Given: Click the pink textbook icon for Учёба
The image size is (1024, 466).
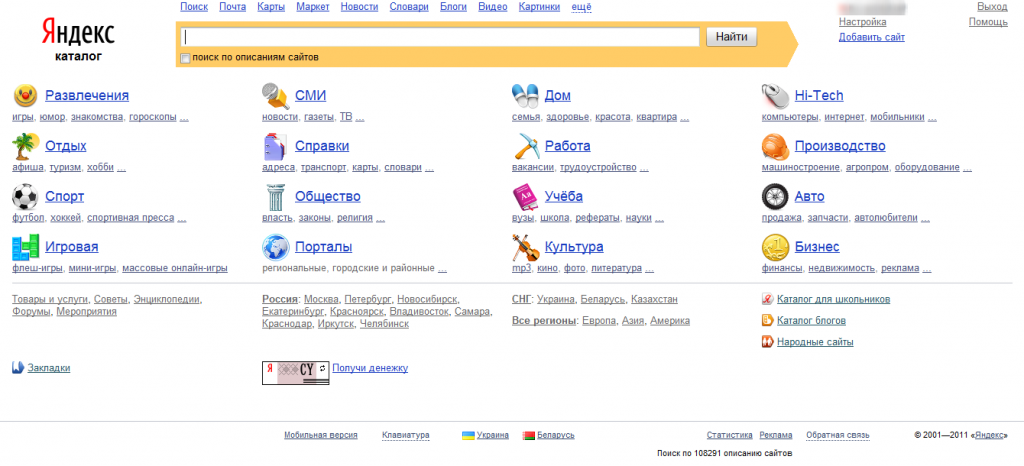Looking at the screenshot, I should pyautogui.click(x=525, y=196).
